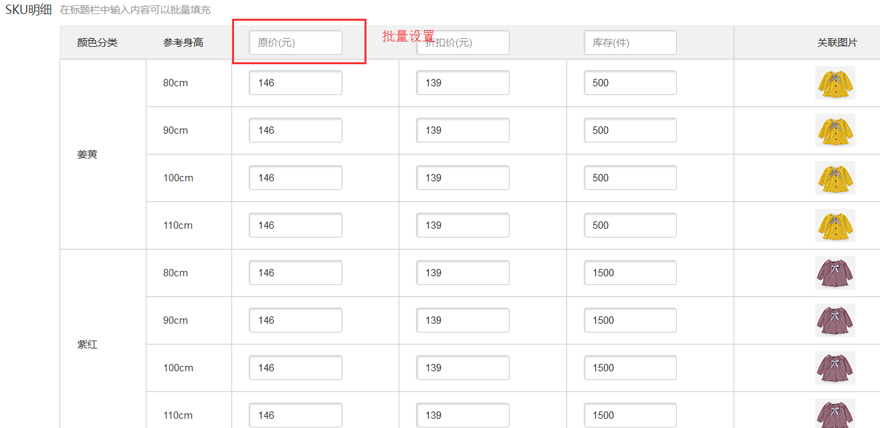
Task: Edit stock field for purple-red 110cm SKU
Action: click(x=630, y=415)
